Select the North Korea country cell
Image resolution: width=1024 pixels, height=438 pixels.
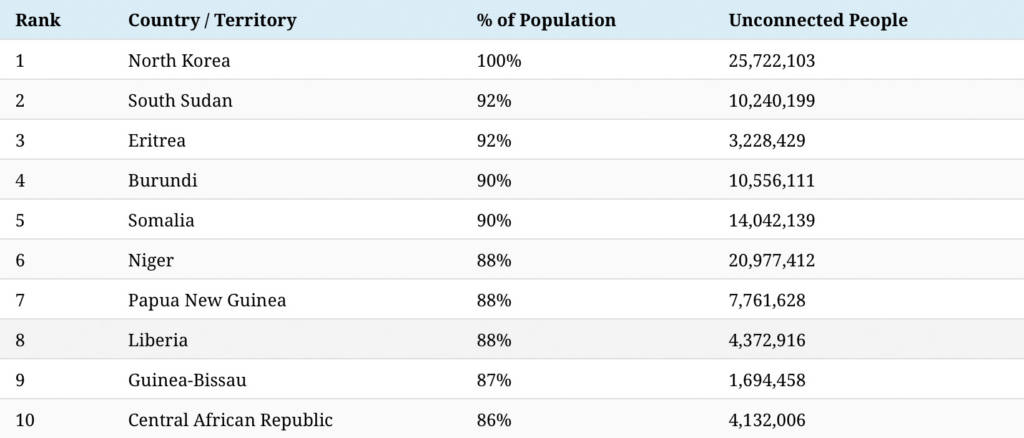[179, 60]
